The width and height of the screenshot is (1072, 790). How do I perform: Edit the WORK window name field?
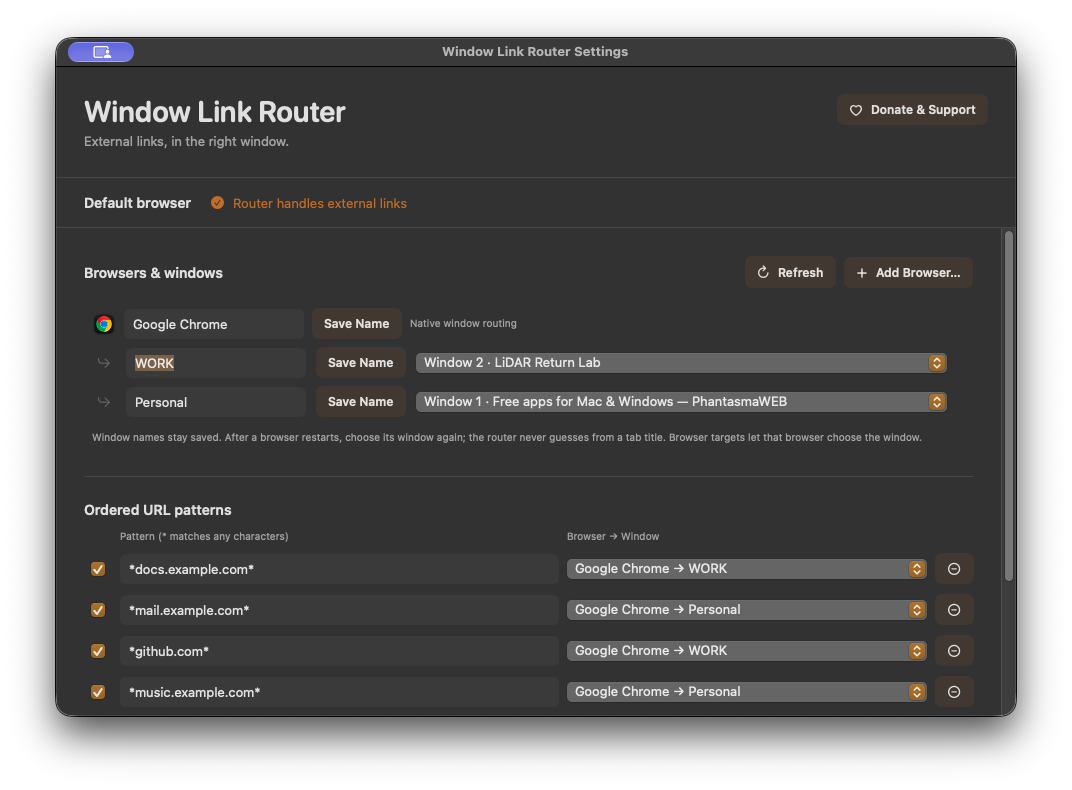pos(215,363)
